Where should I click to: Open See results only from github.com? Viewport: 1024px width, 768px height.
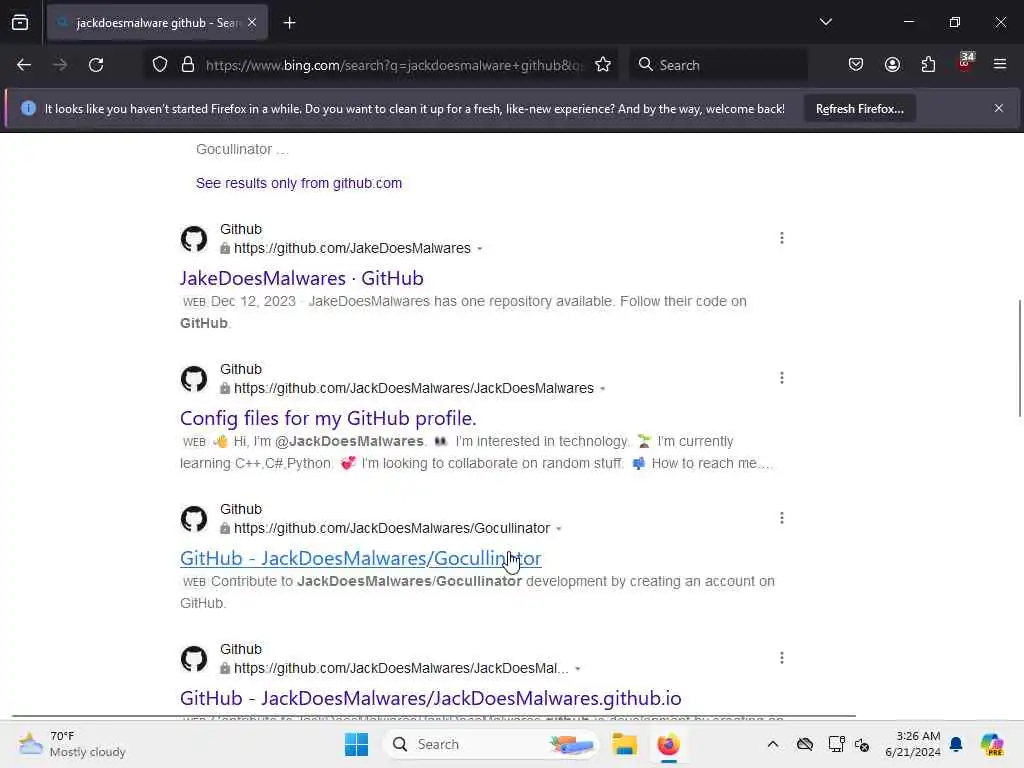(x=298, y=184)
